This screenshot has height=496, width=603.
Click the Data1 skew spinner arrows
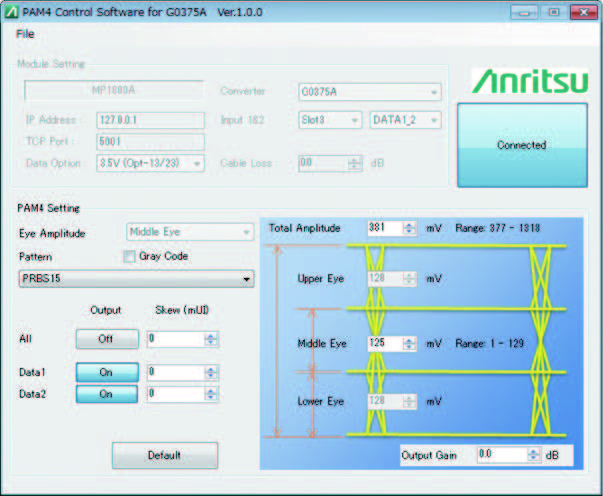(x=211, y=372)
